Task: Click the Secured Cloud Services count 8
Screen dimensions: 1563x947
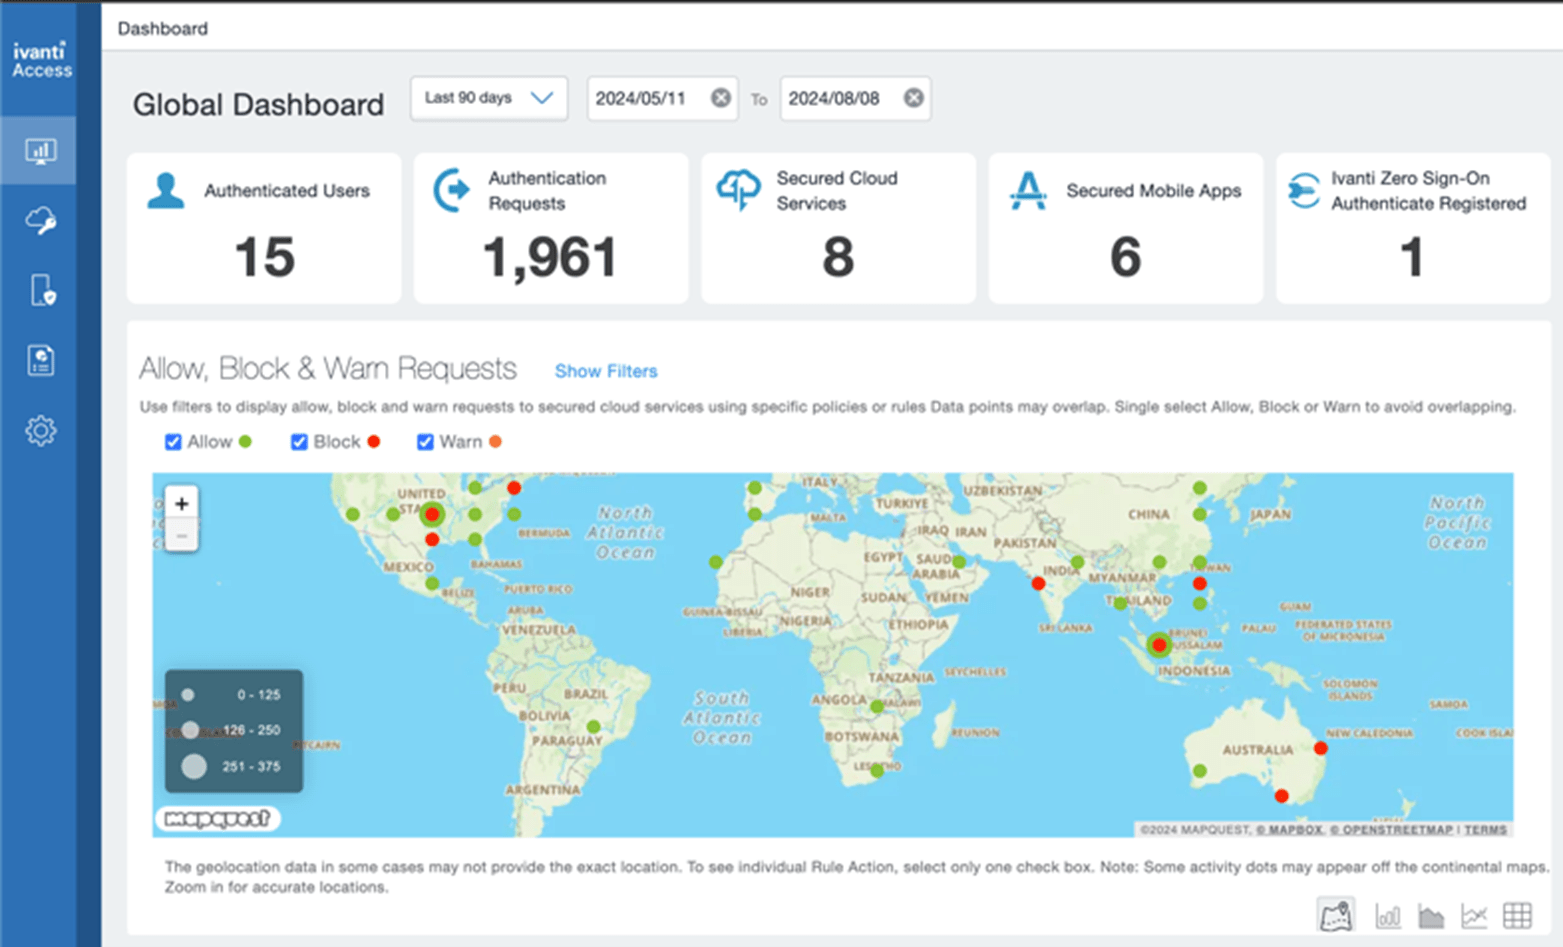Action: point(838,257)
